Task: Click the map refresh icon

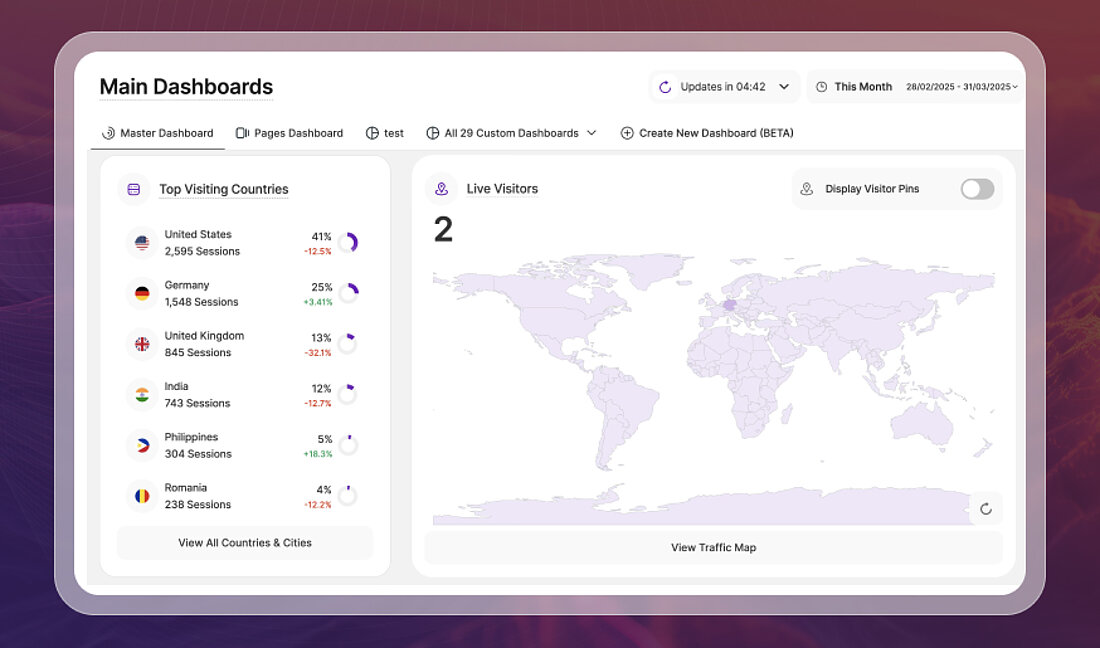Action: (986, 509)
